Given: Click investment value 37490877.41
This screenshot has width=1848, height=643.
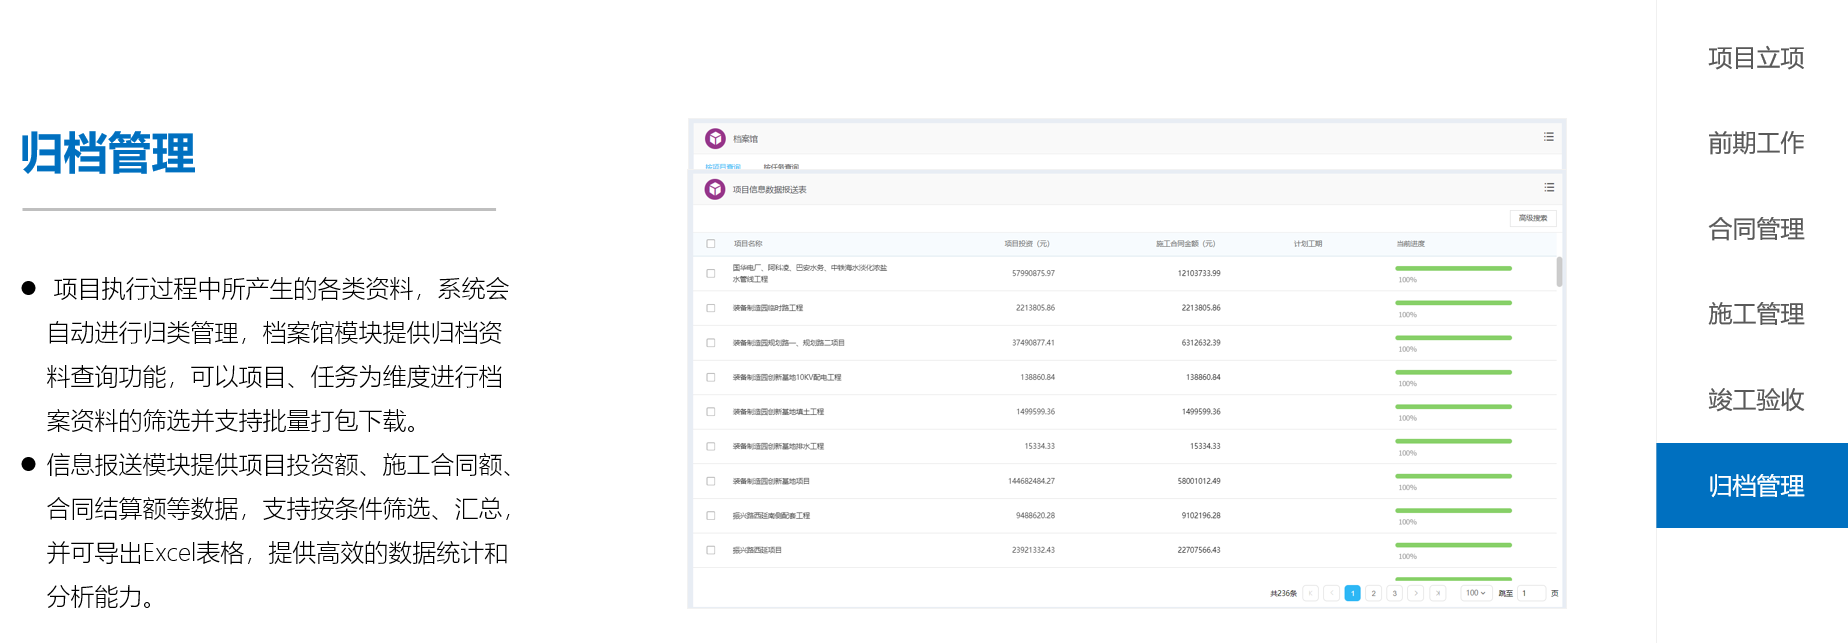Looking at the screenshot, I should tap(1033, 342).
